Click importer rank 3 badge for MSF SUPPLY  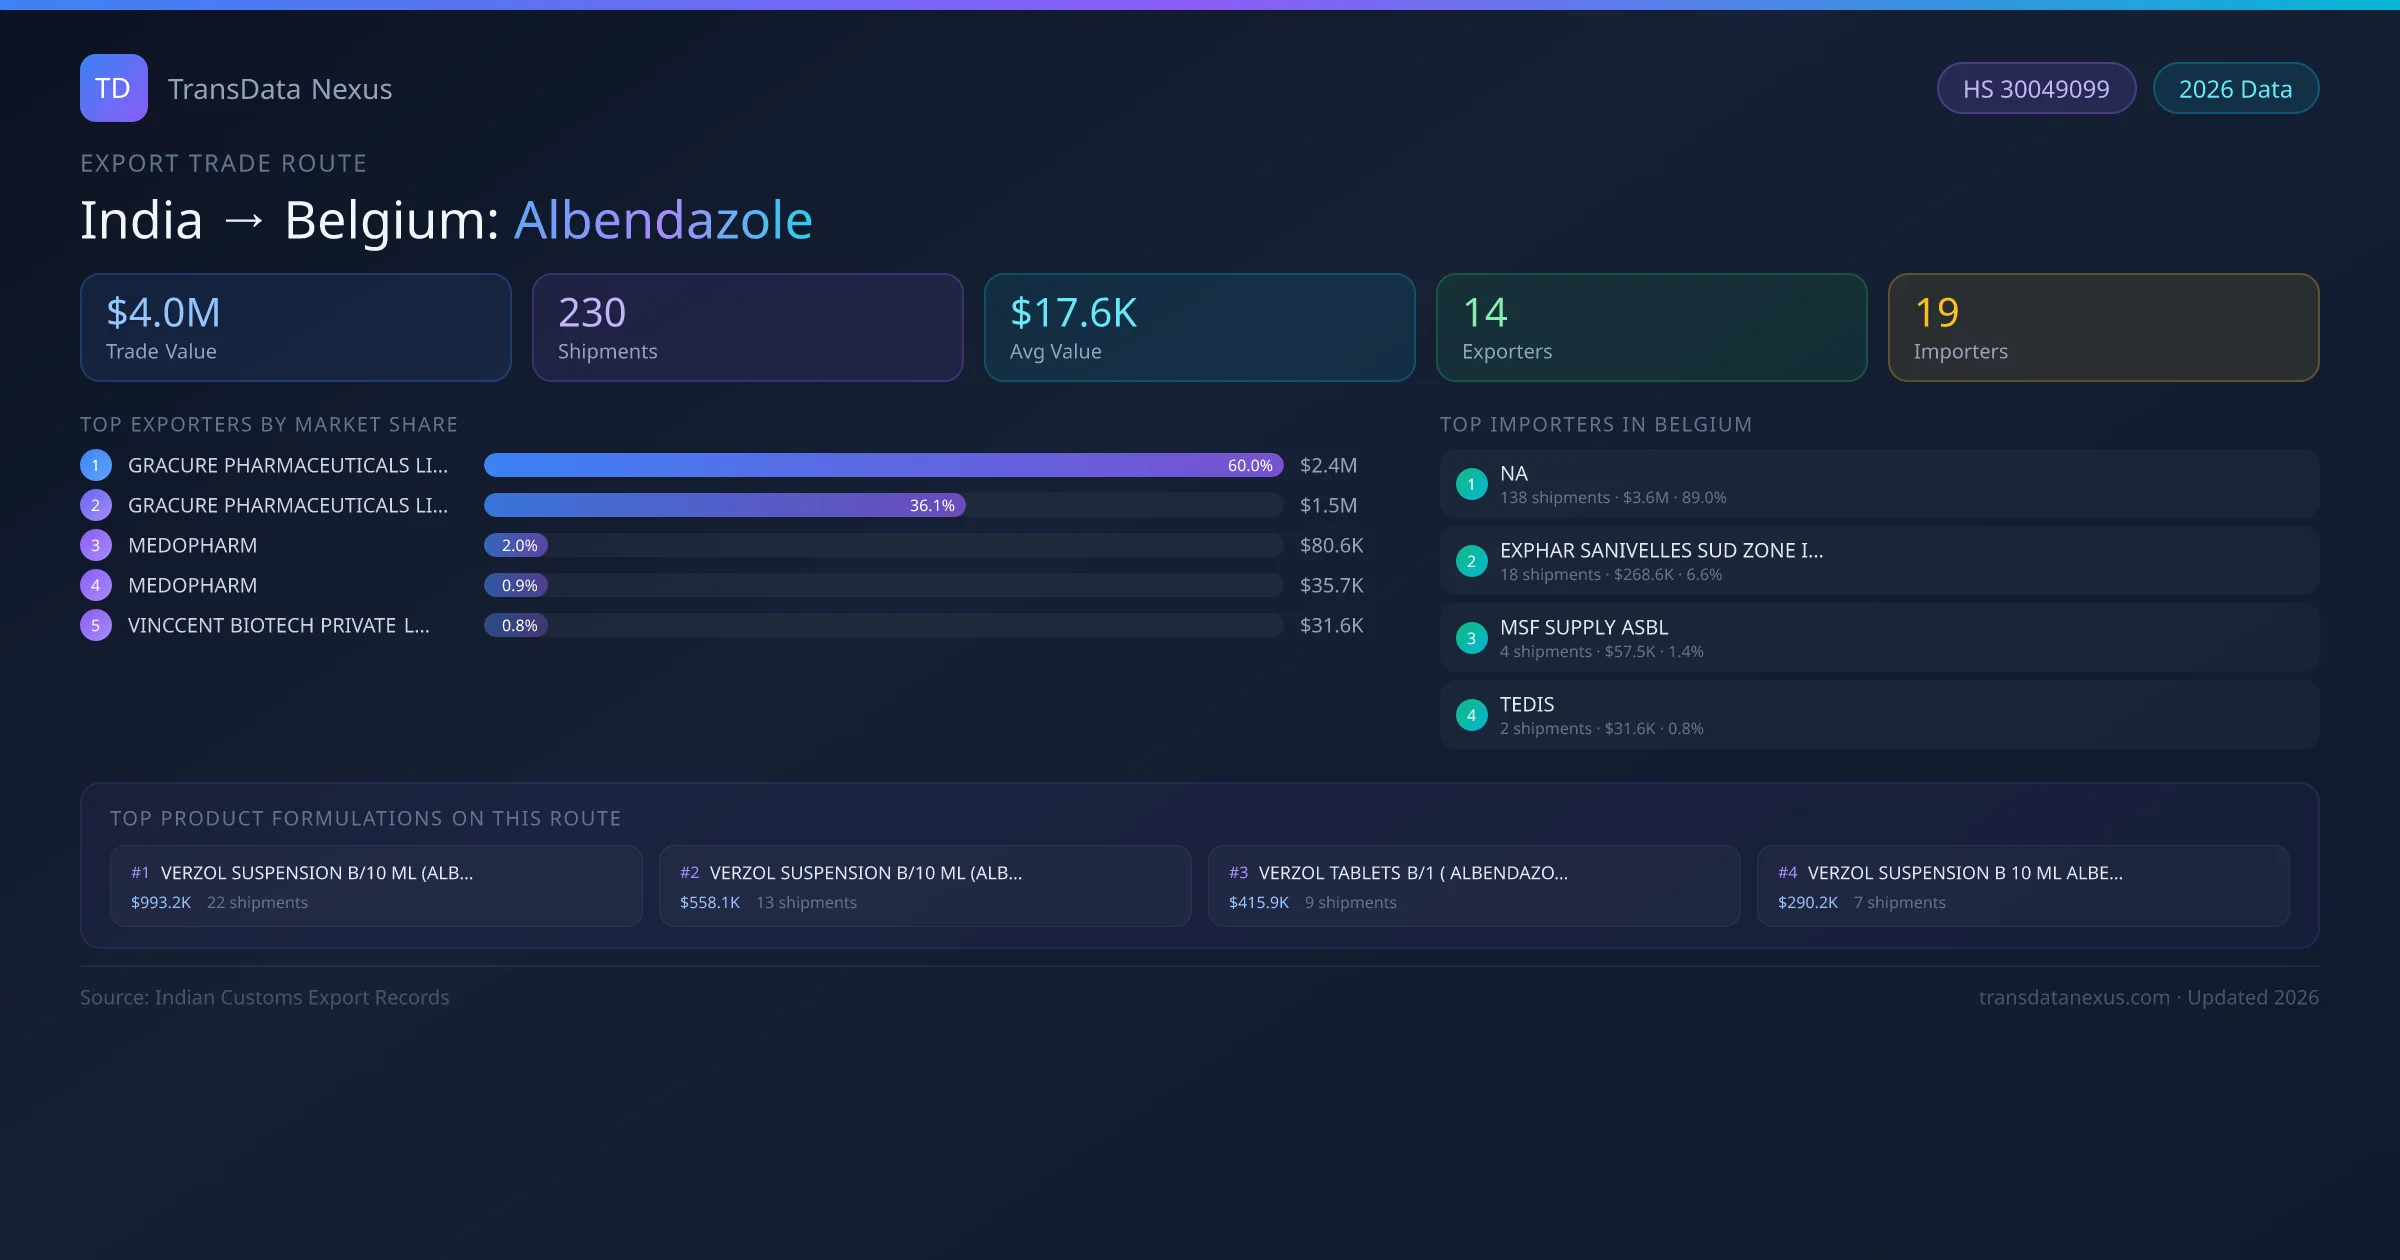pos(1471,638)
